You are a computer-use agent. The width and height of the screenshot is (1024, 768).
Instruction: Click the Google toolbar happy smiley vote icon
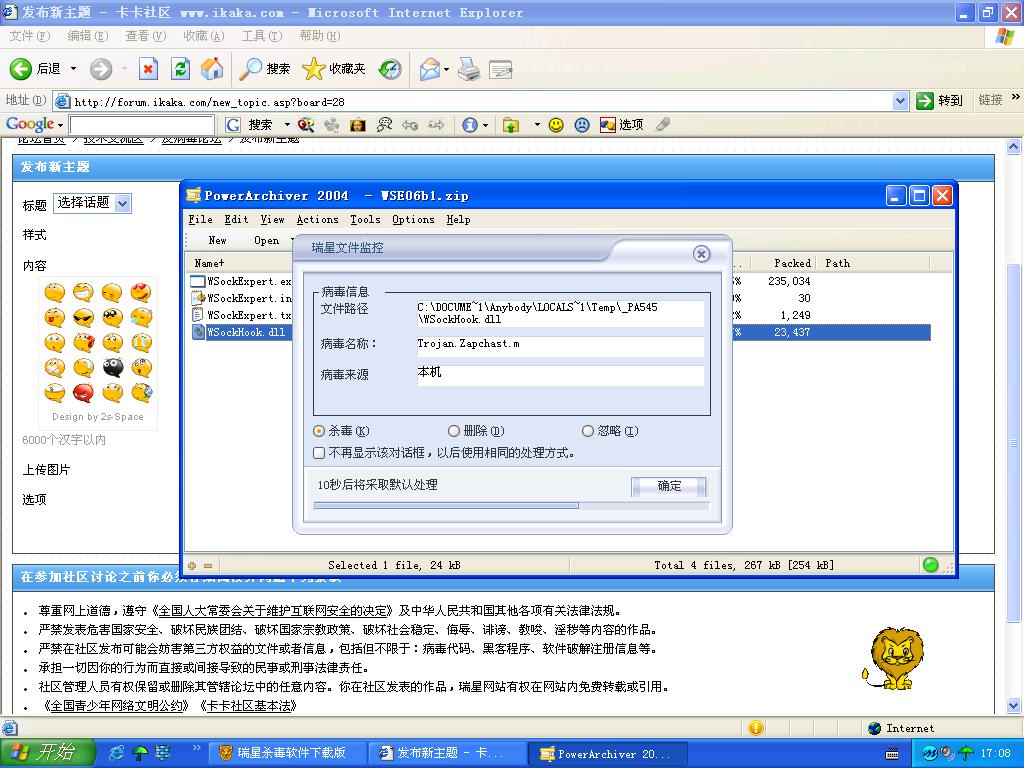point(556,124)
